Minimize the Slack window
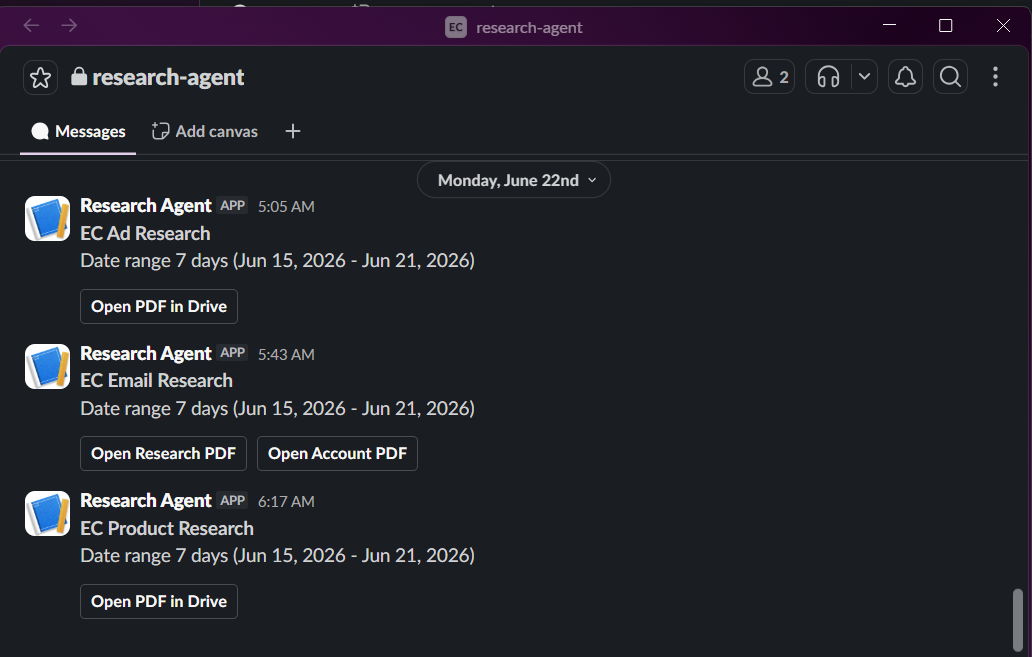 [889, 25]
